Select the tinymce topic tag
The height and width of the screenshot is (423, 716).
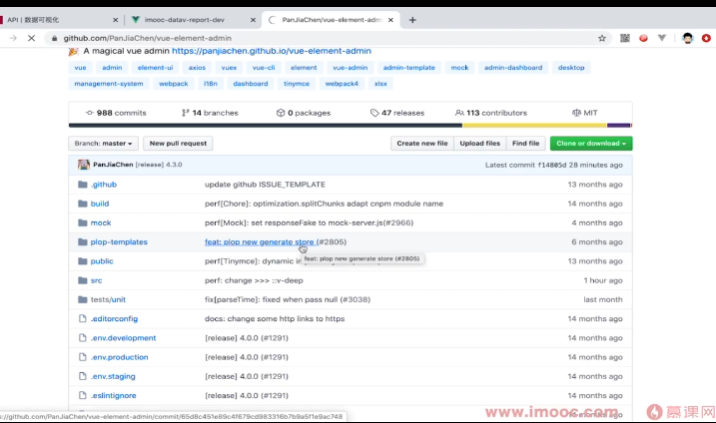[x=296, y=84]
